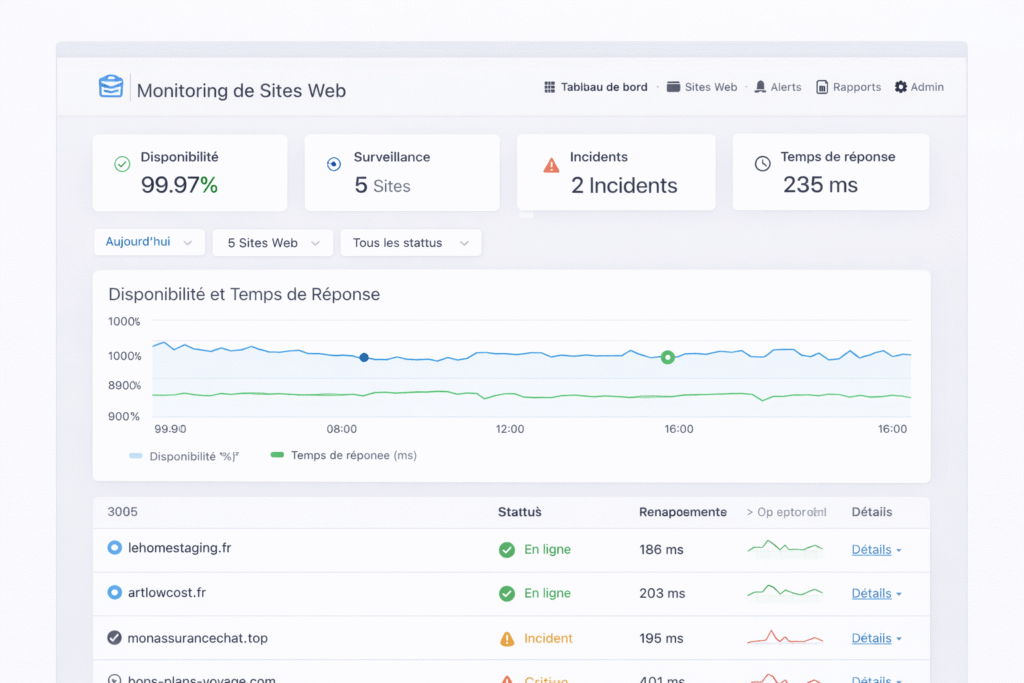
Task: Click the Surveillance target icon
Action: (x=333, y=163)
